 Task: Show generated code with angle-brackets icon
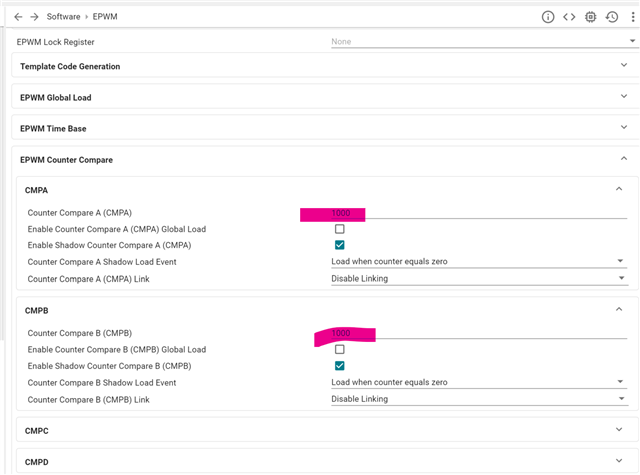coord(569,17)
